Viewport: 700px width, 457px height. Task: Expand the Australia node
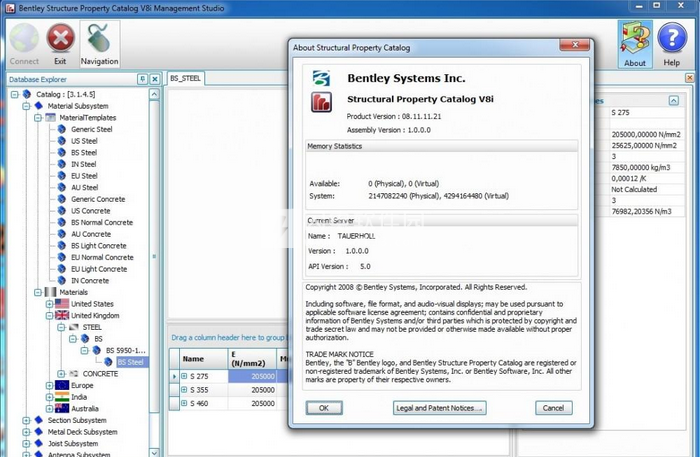click(x=50, y=408)
